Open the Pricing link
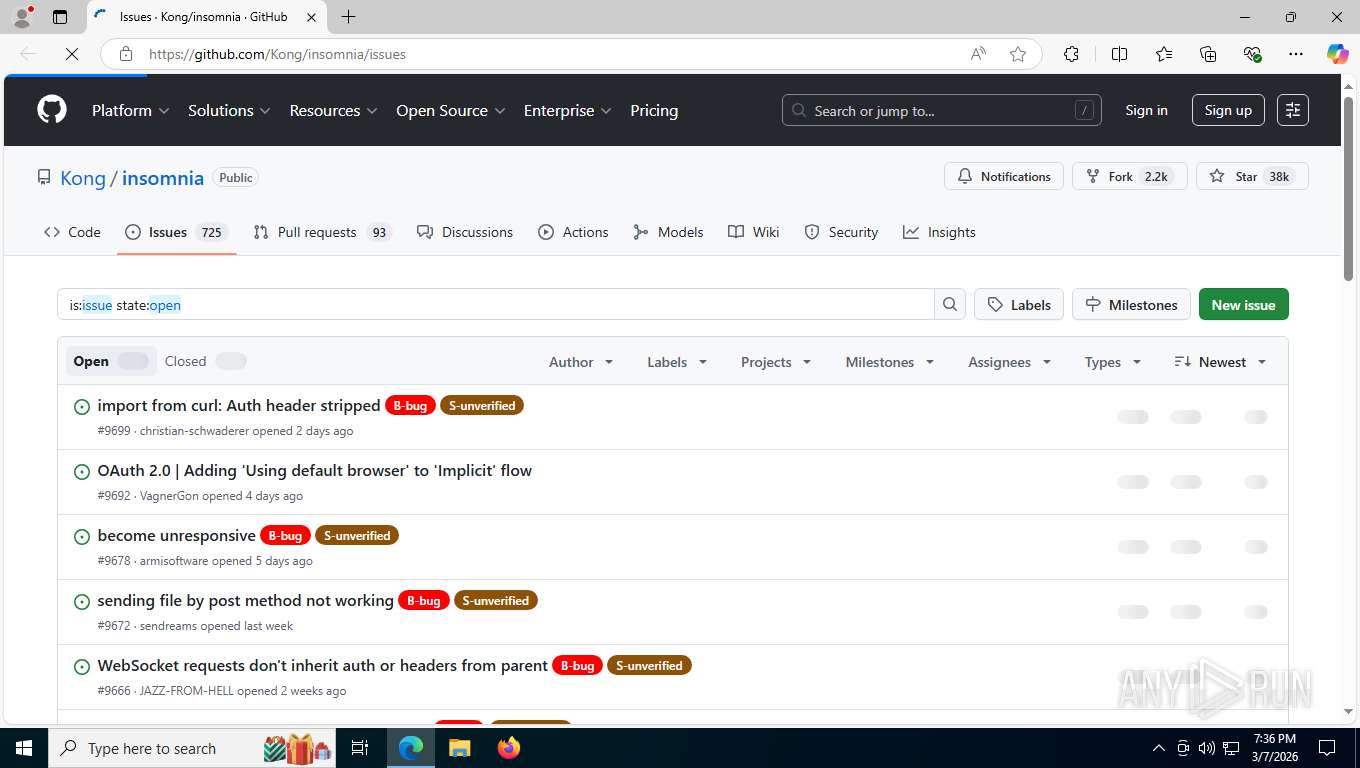1360x768 pixels. pyautogui.click(x=654, y=111)
